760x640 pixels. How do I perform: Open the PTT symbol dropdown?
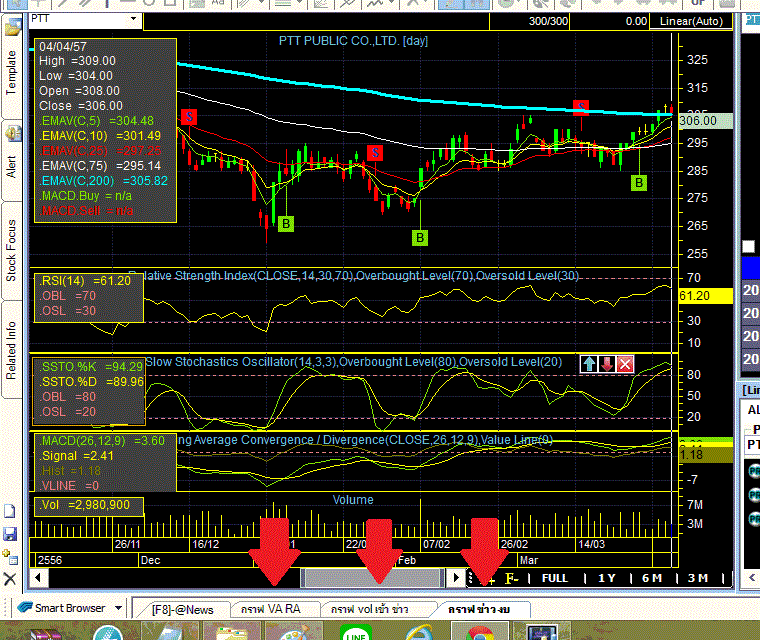click(133, 19)
